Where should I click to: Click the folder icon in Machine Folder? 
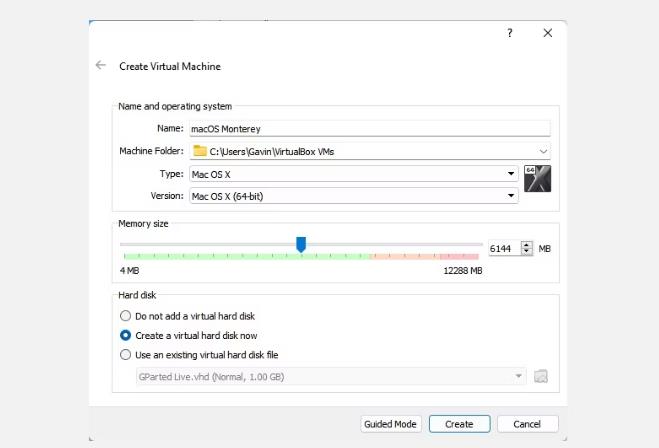(x=200, y=151)
